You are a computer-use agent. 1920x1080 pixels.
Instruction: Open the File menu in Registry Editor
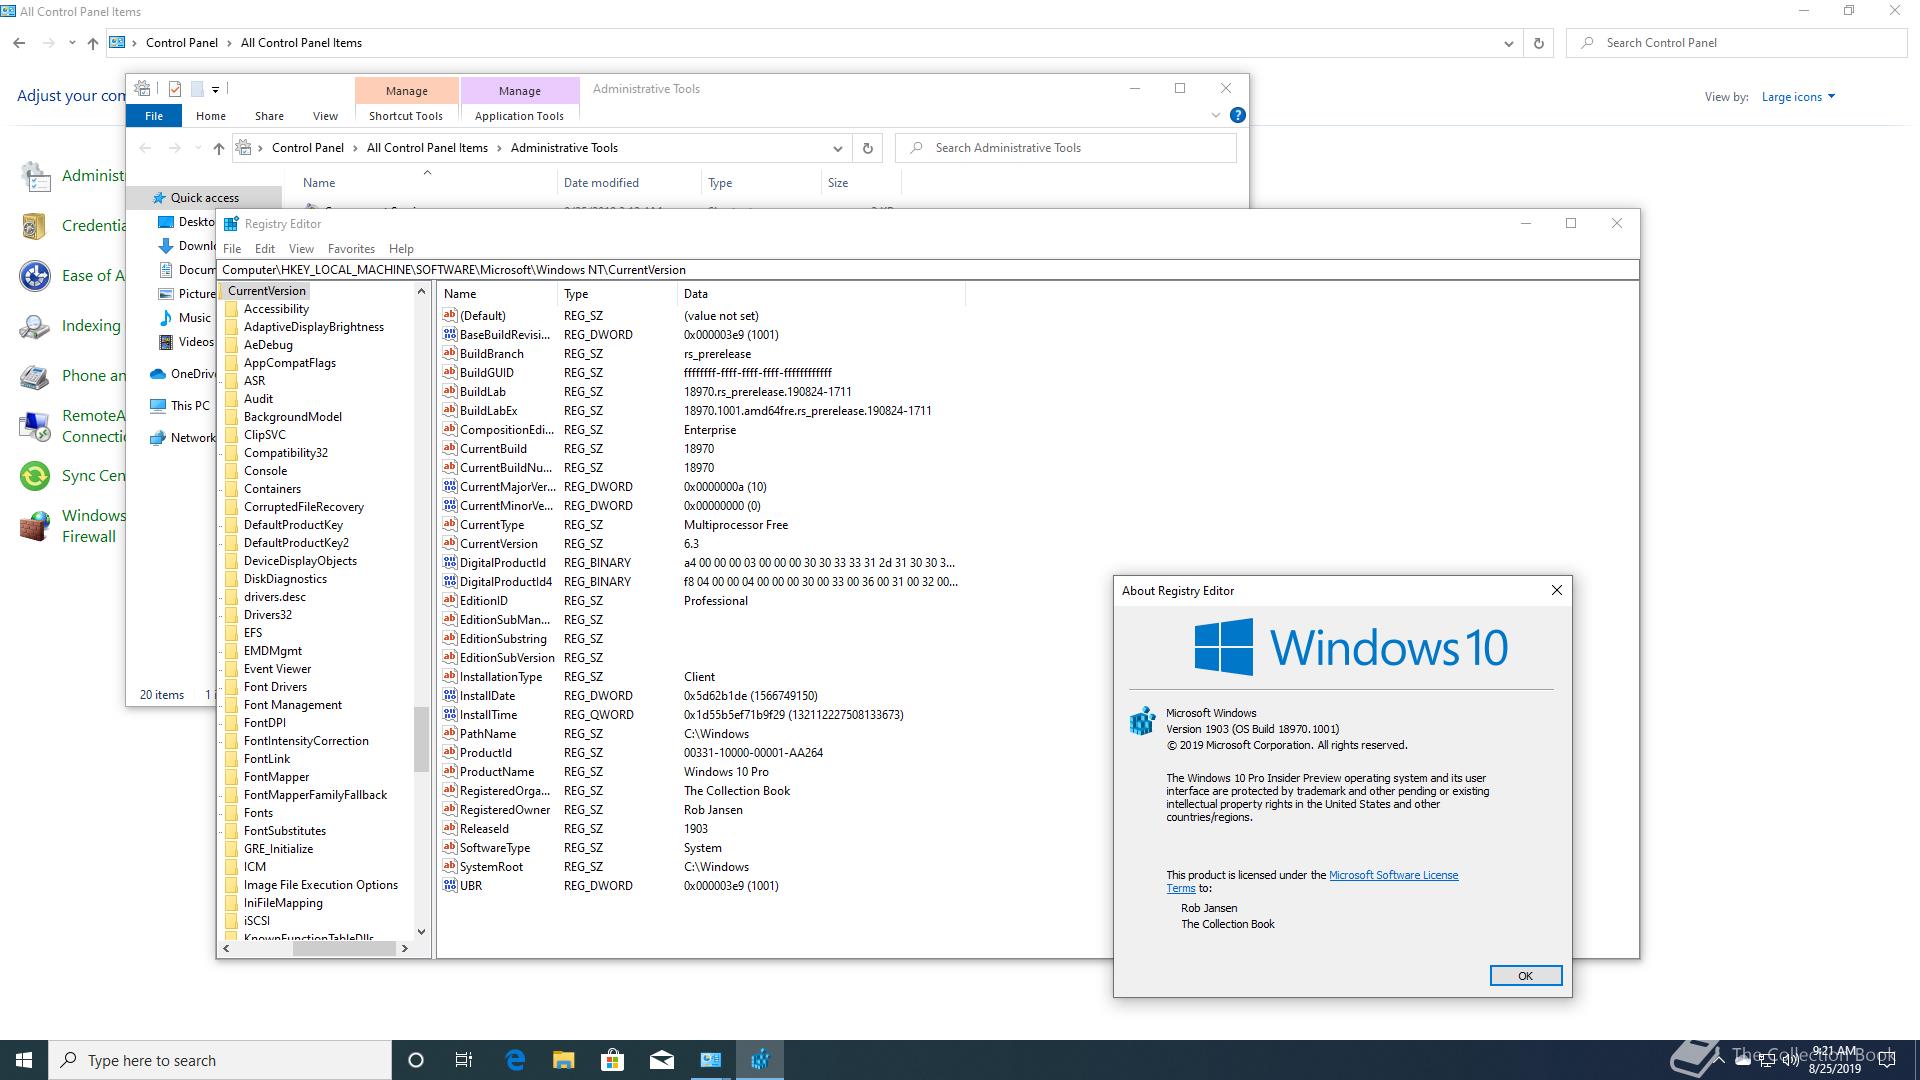pos(232,249)
